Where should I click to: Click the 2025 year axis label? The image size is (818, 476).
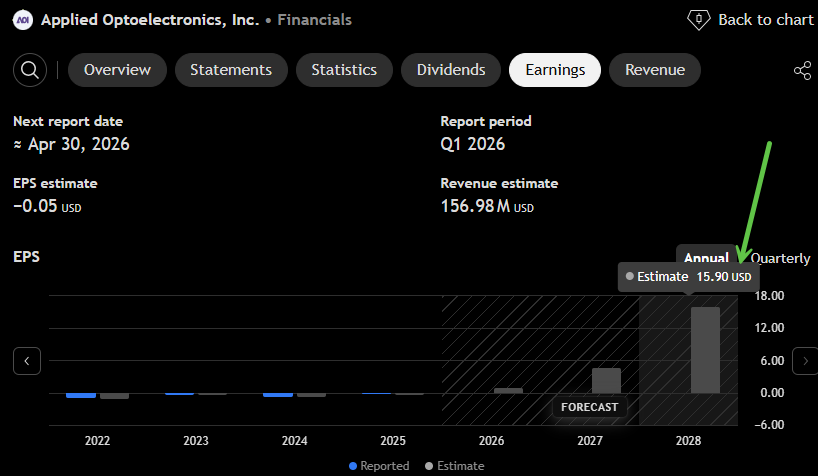pyautogui.click(x=393, y=441)
